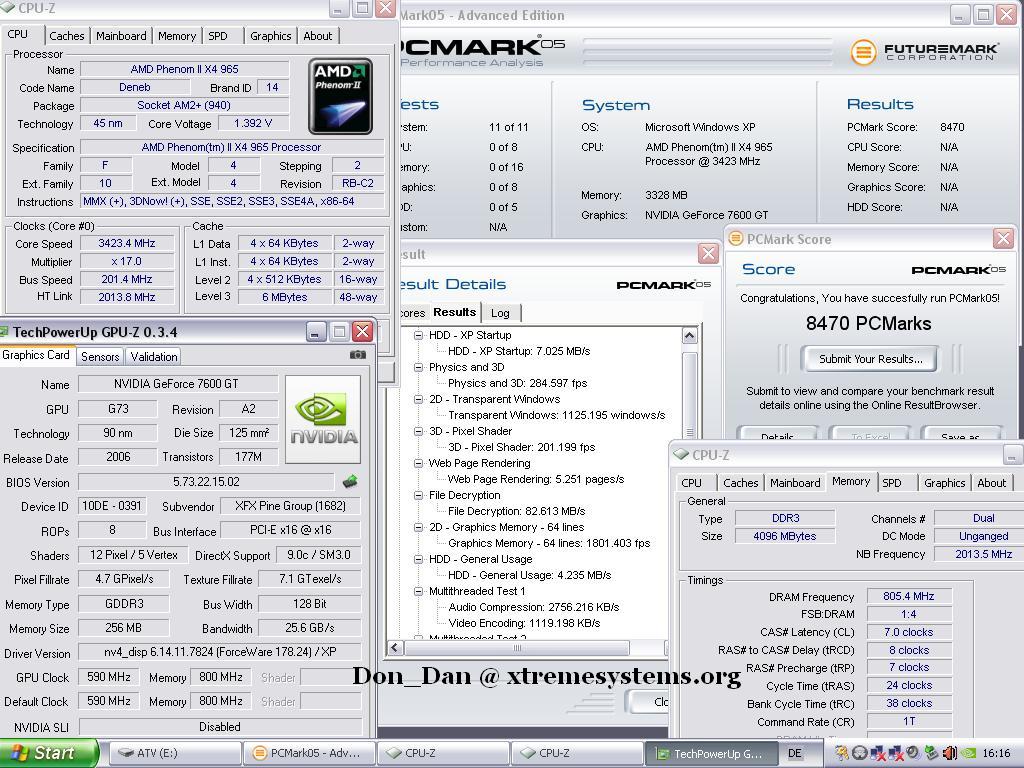1024x768 pixels.
Task: Click the Futuremark Corporation logo
Action: click(924, 52)
